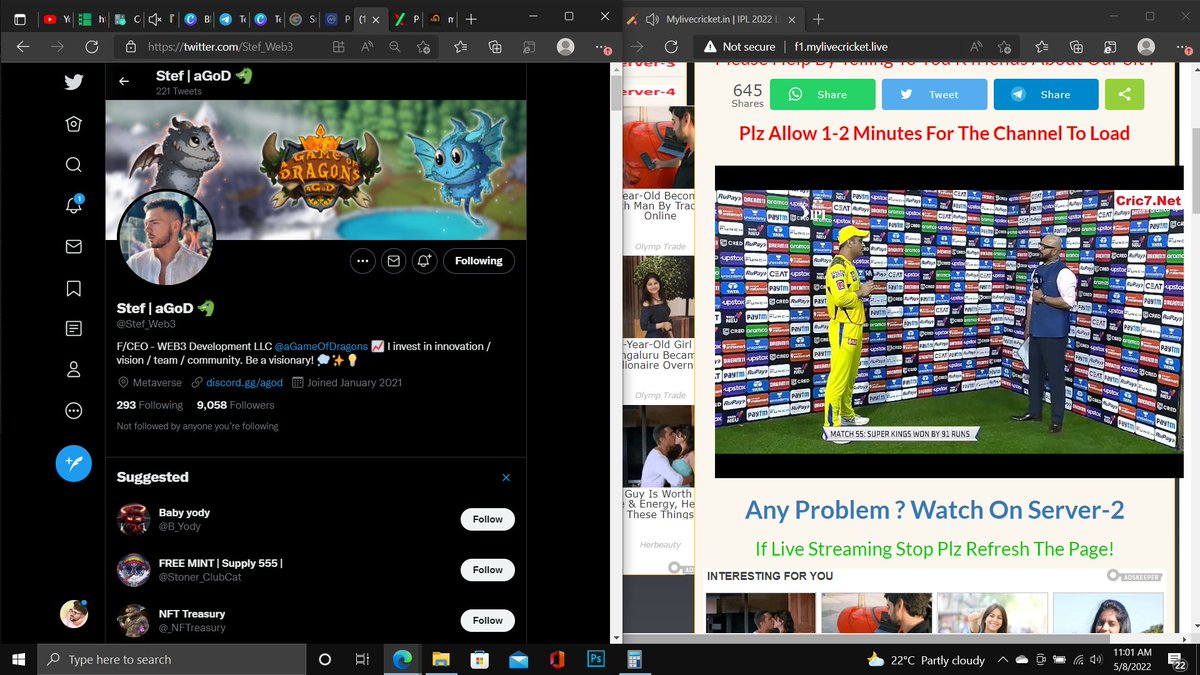Open the Explore icon in Twitter sidebar
The height and width of the screenshot is (675, 1200).
pyautogui.click(x=73, y=123)
